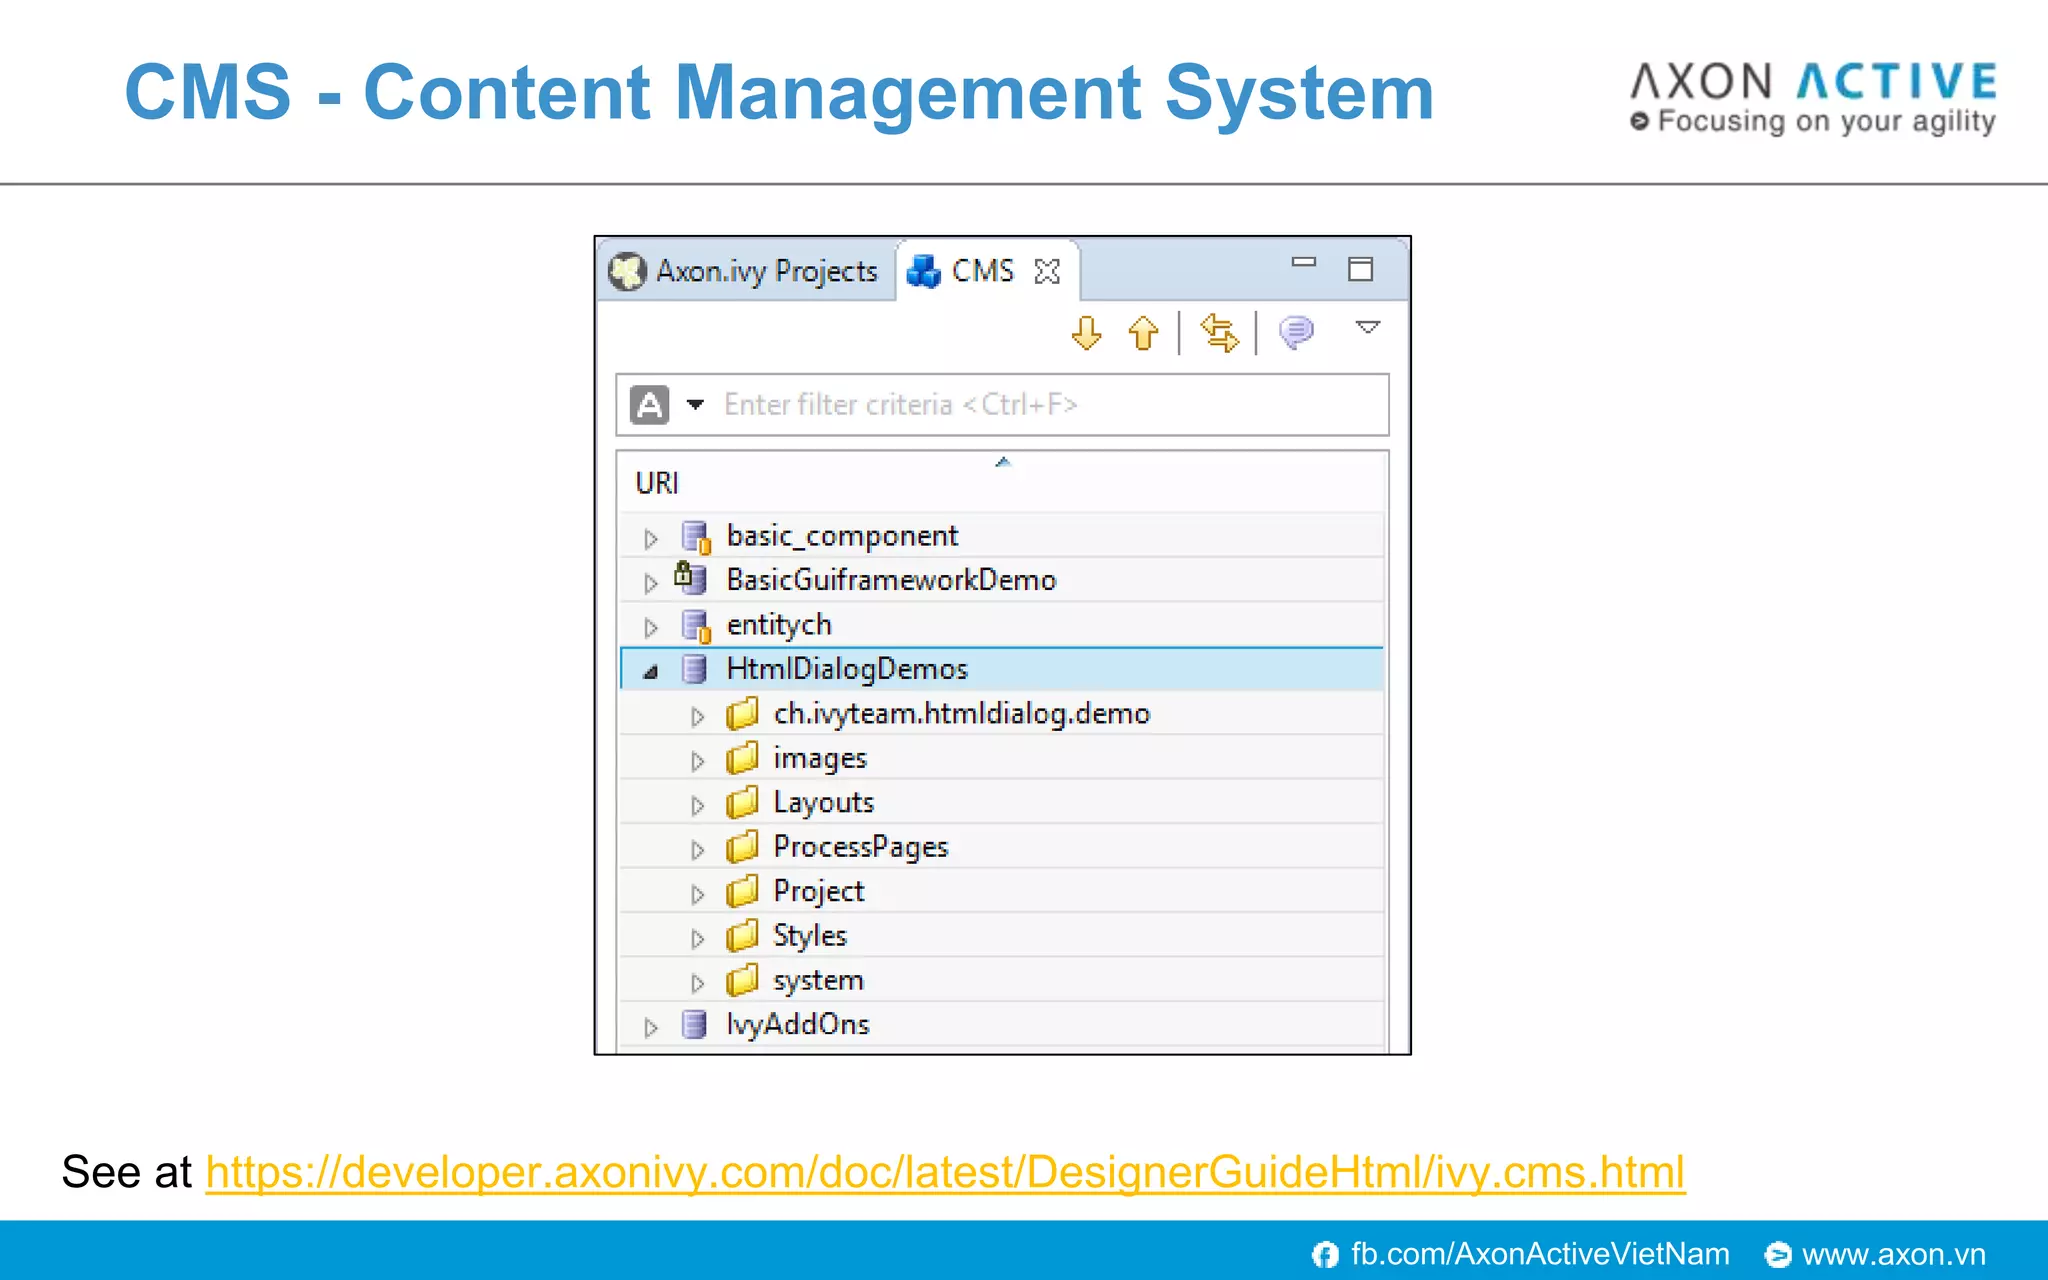
Task: Select the Styles entry text
Action: 810,936
